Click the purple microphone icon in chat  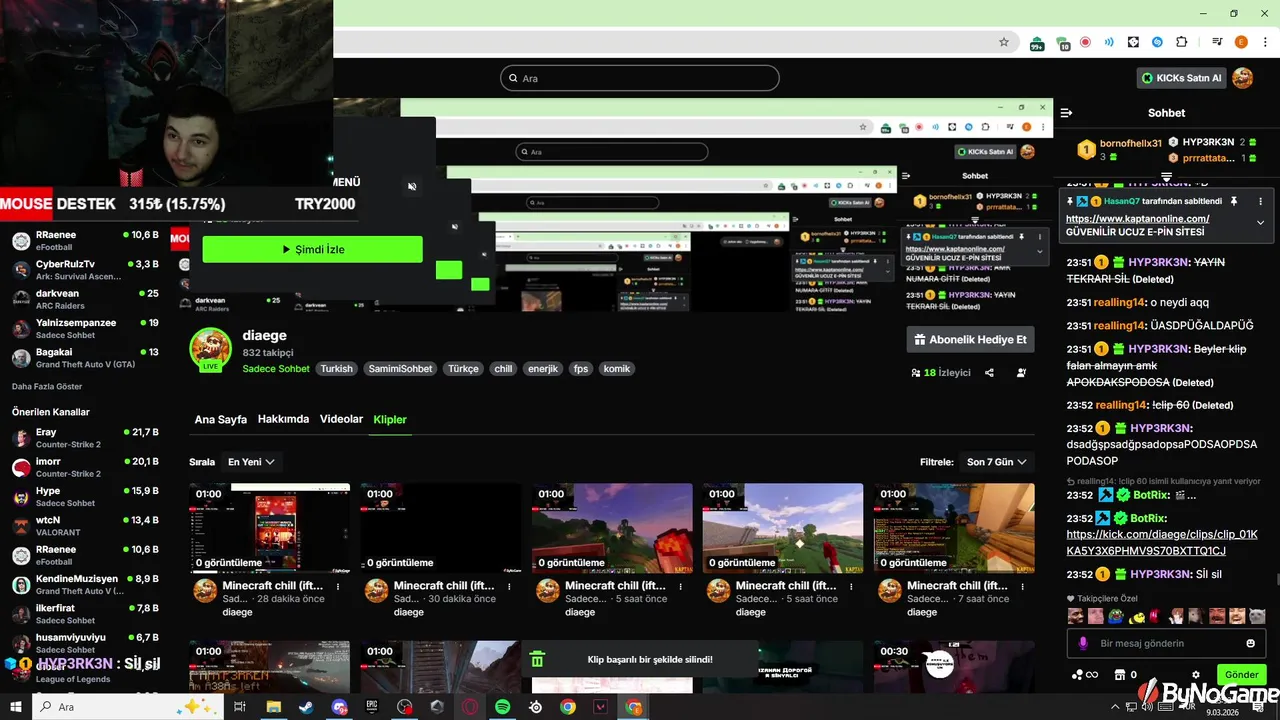(x=1083, y=643)
